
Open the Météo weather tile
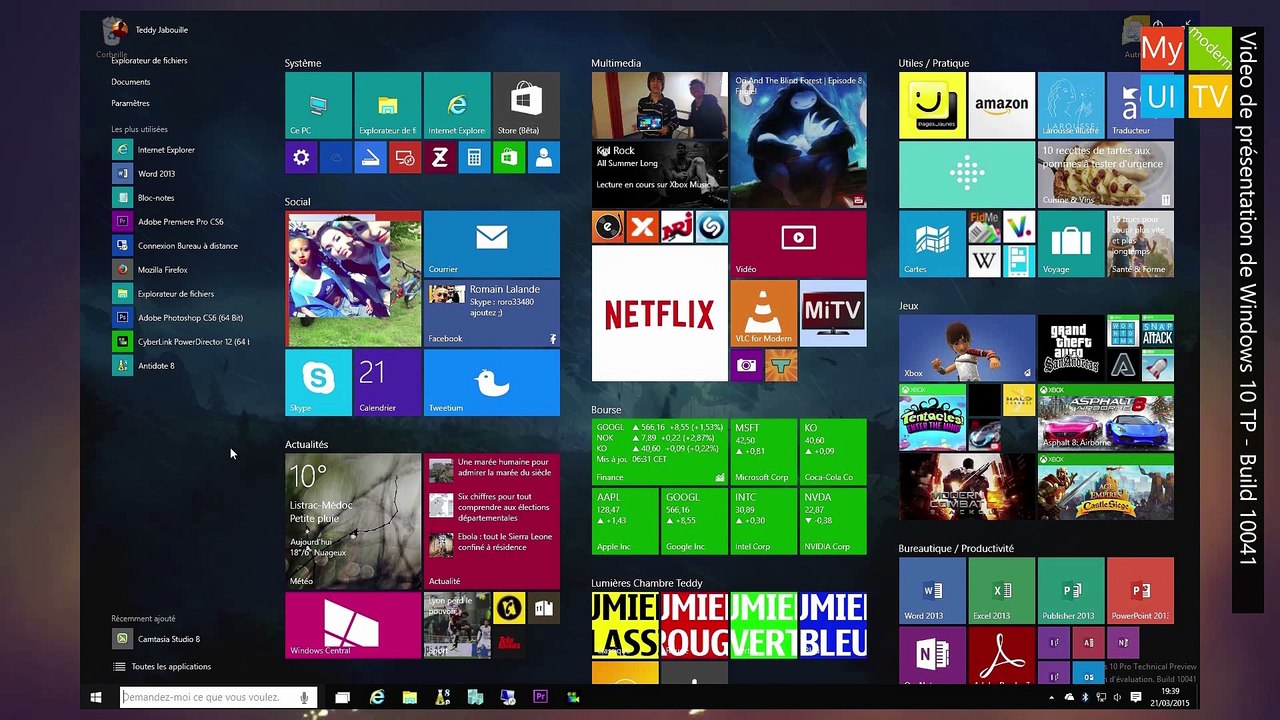pyautogui.click(x=353, y=521)
